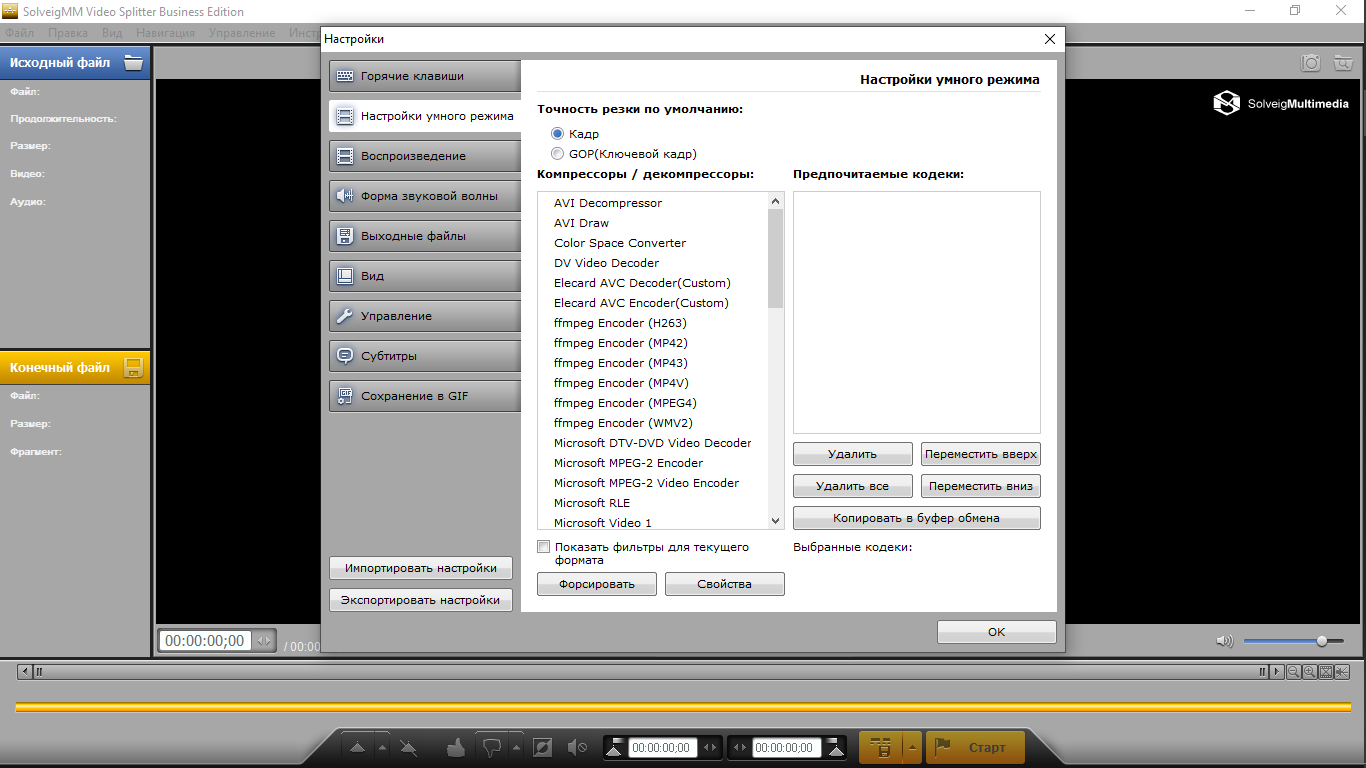This screenshot has width=1366, height=768.
Task: Open the Горячие клавиши settings tab
Action: (x=425, y=76)
